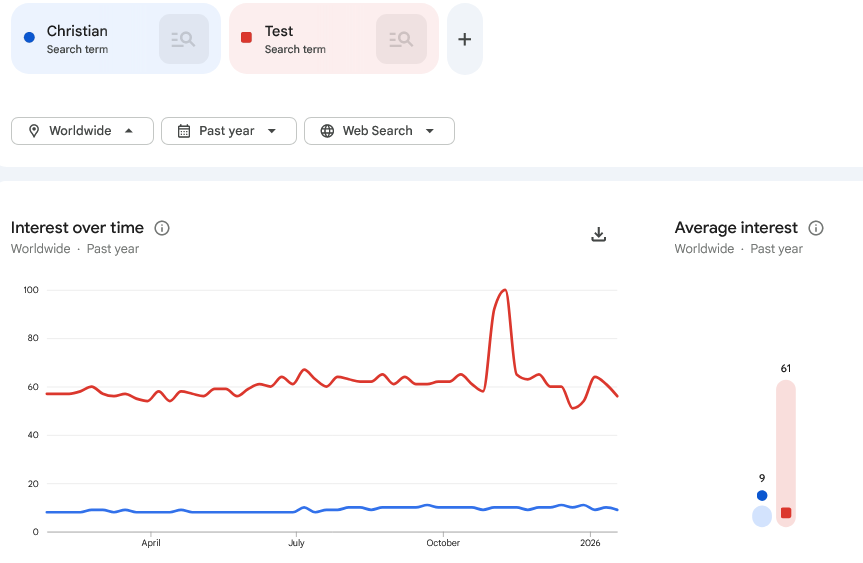Add a comparison term with plus button
This screenshot has height=563, width=863.
click(464, 39)
